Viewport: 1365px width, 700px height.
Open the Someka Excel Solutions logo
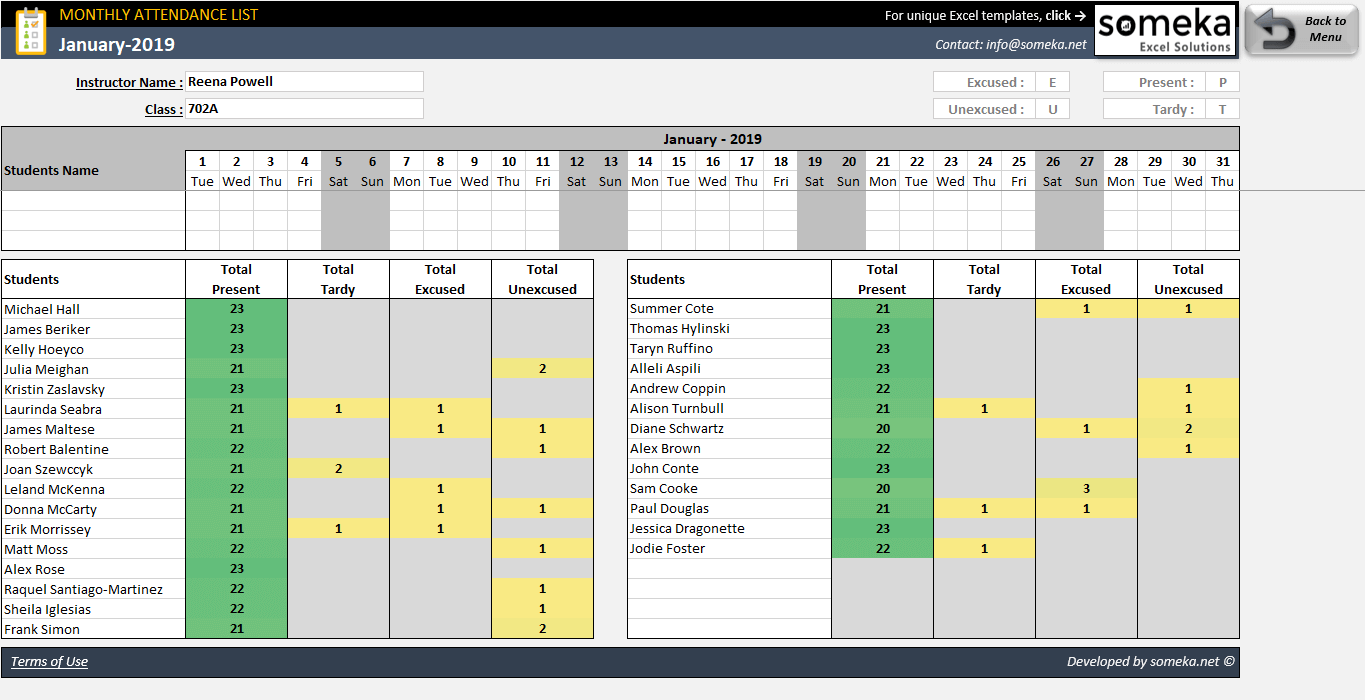coord(1165,30)
